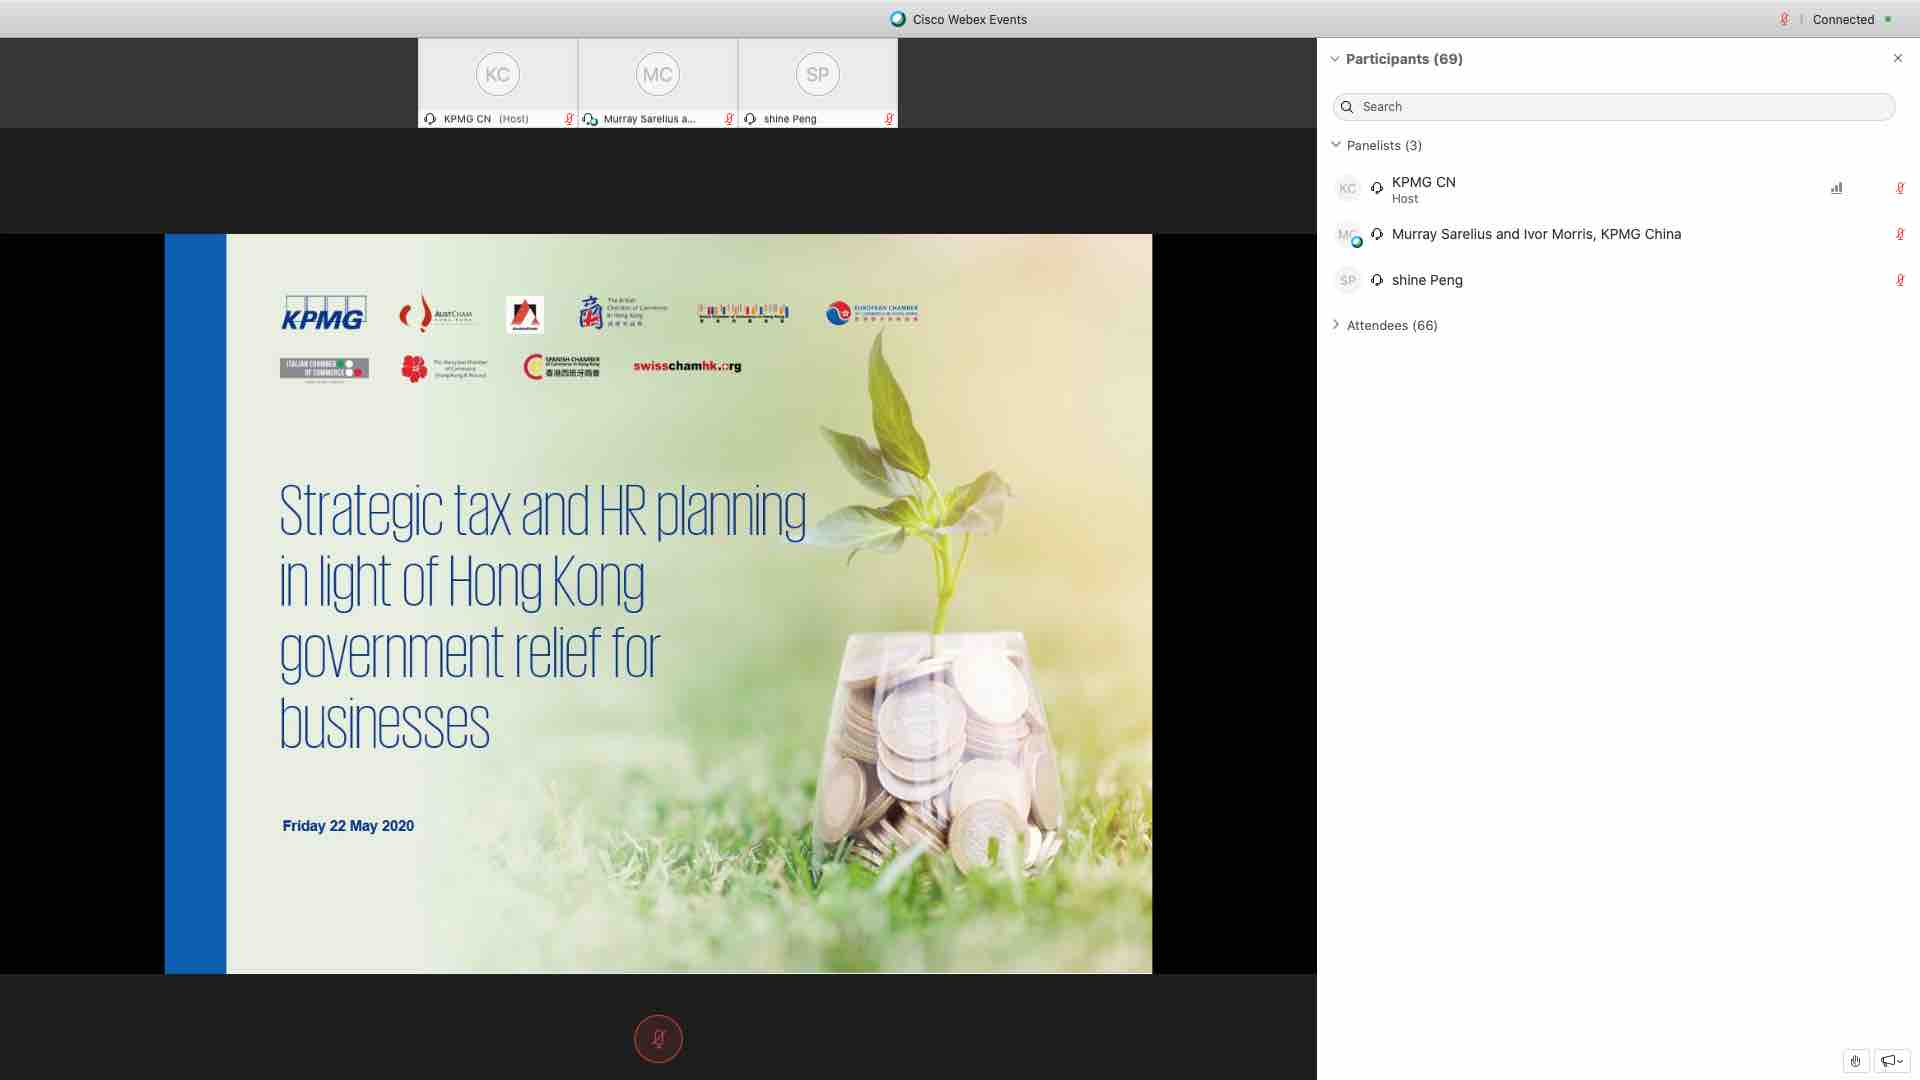Click the KC avatar in the panelist list
Image resolution: width=1920 pixels, height=1080 pixels.
[1347, 188]
